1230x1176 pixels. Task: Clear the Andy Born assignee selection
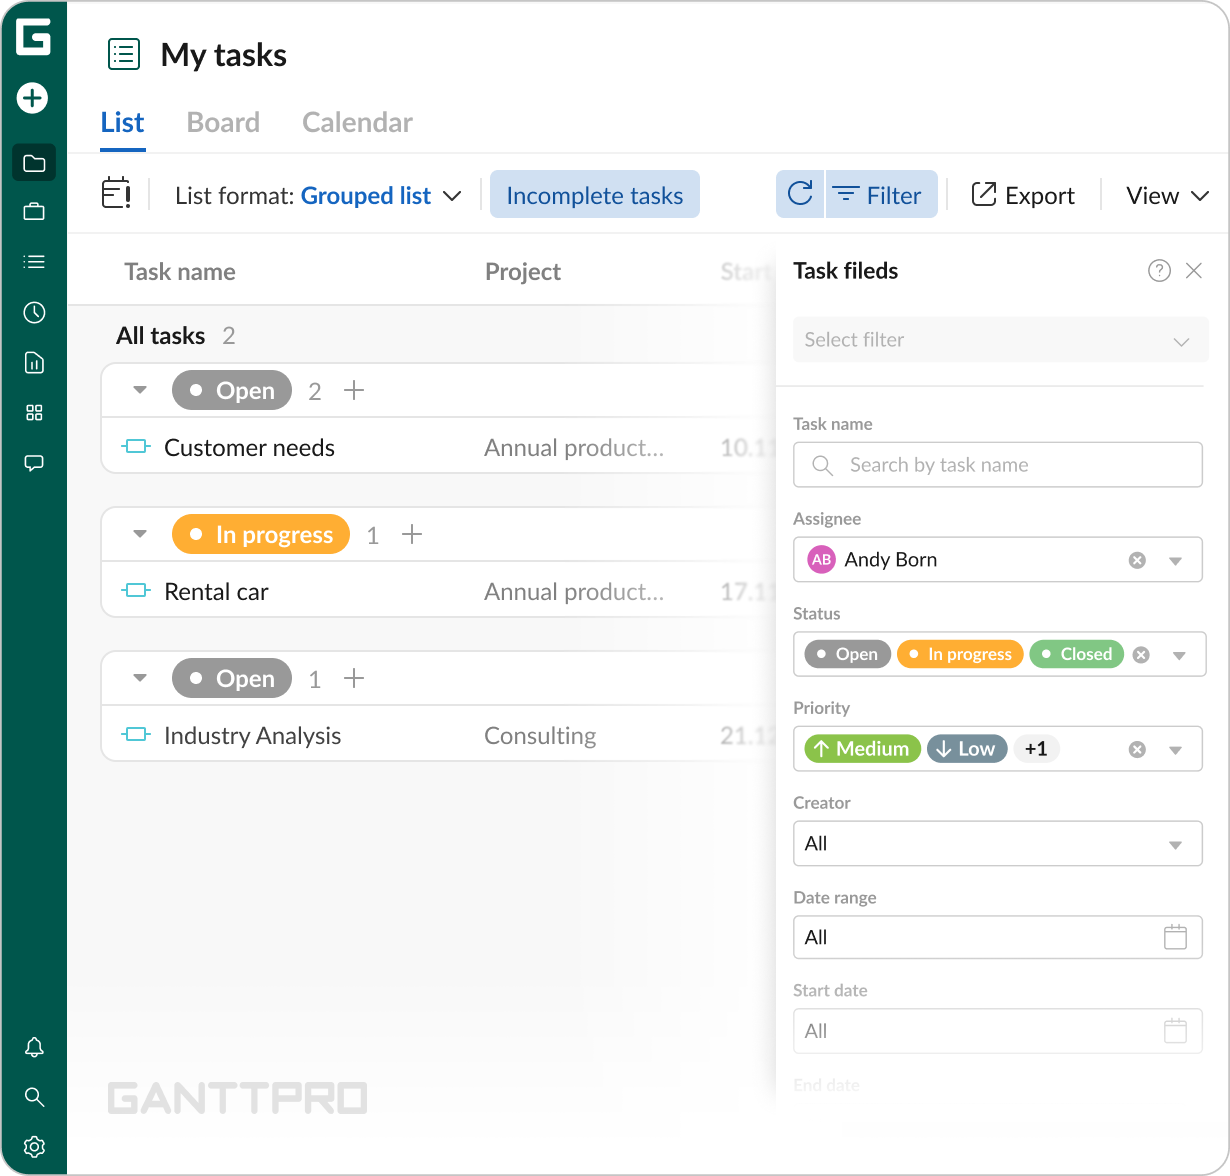pos(1137,560)
